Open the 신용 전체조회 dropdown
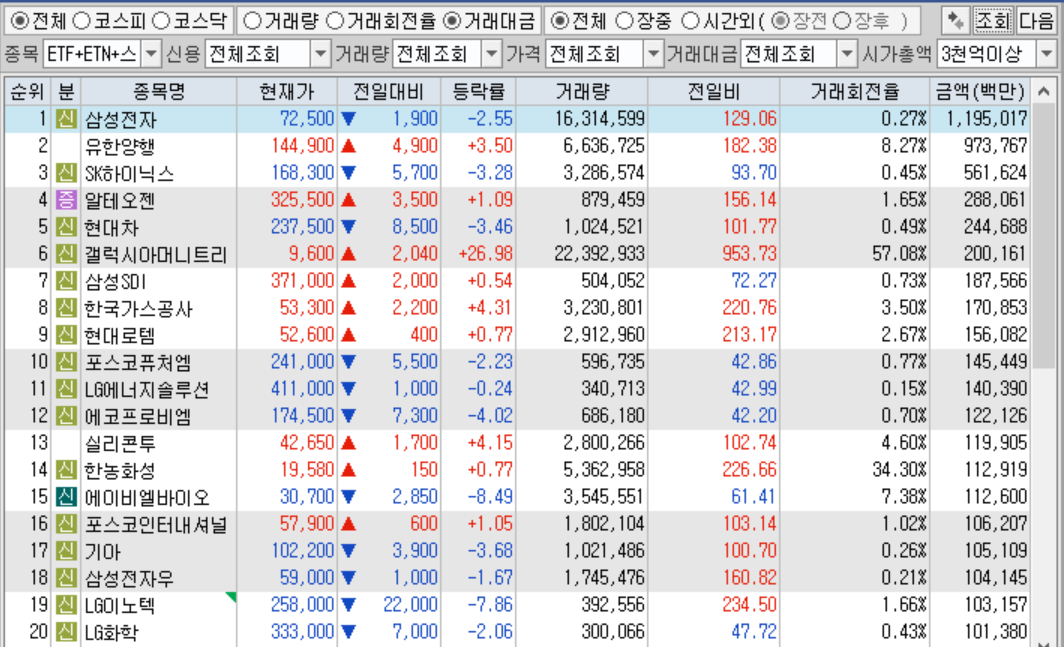This screenshot has height=647, width=1064. click(320, 54)
